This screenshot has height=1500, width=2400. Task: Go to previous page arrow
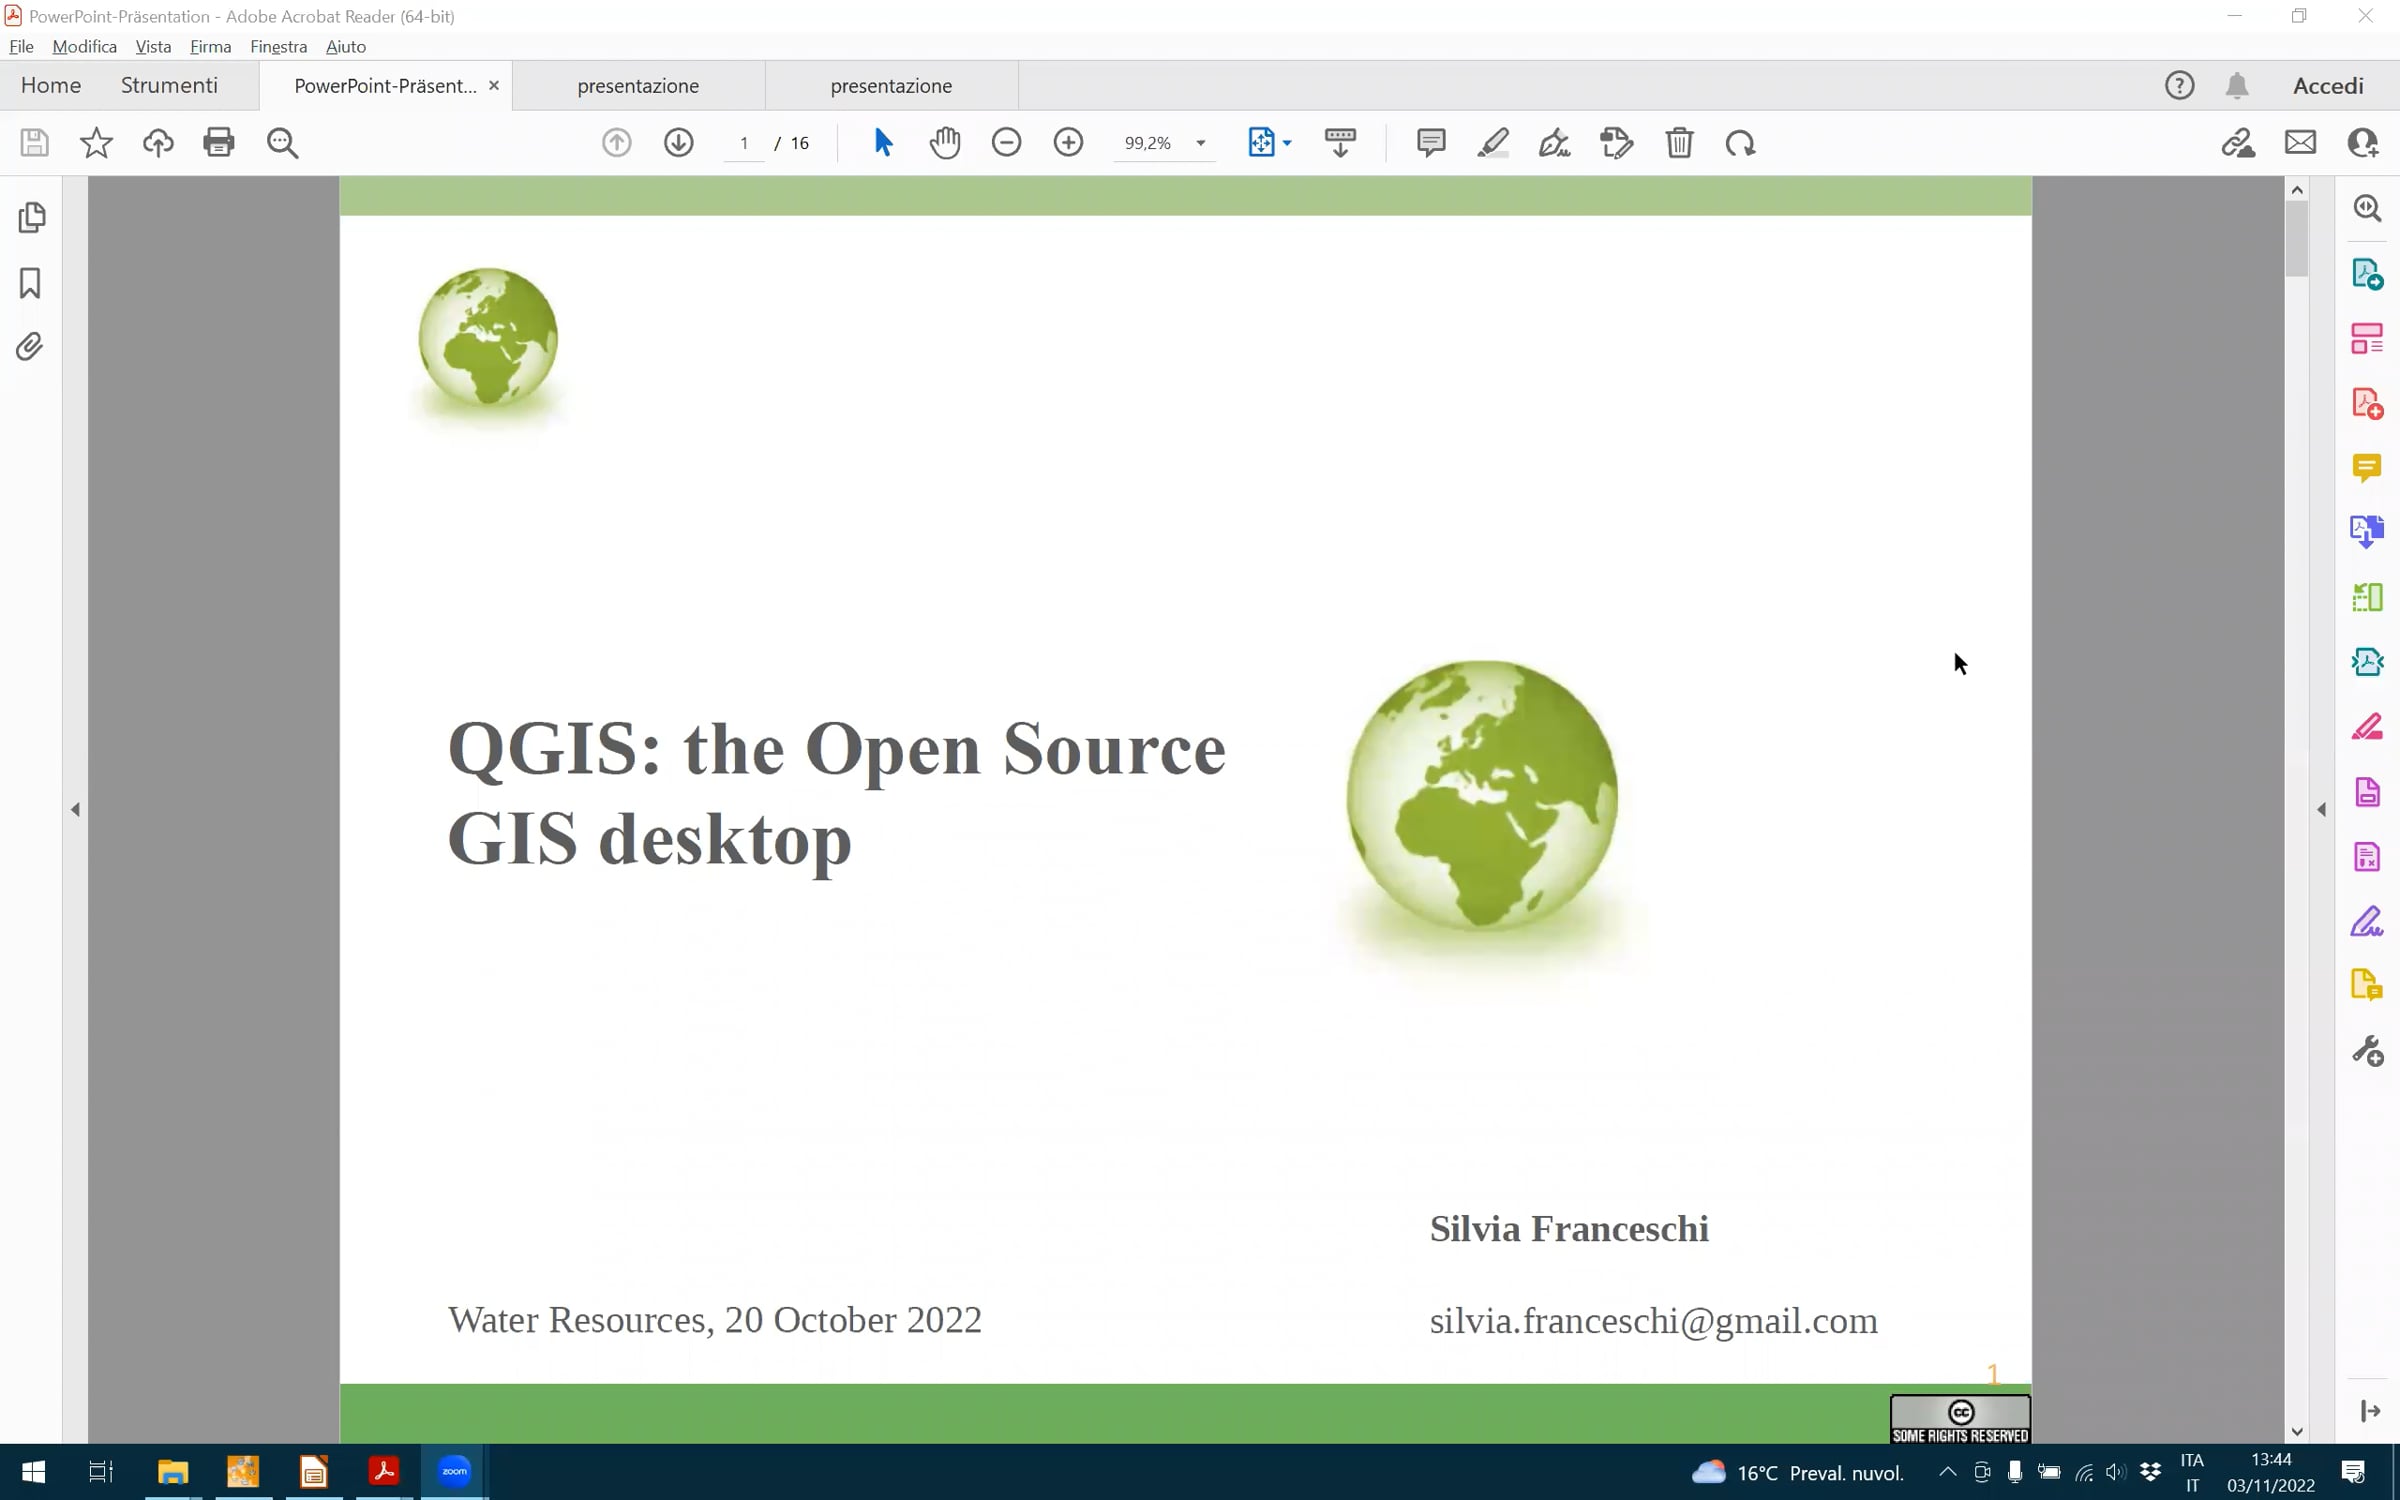coord(617,143)
